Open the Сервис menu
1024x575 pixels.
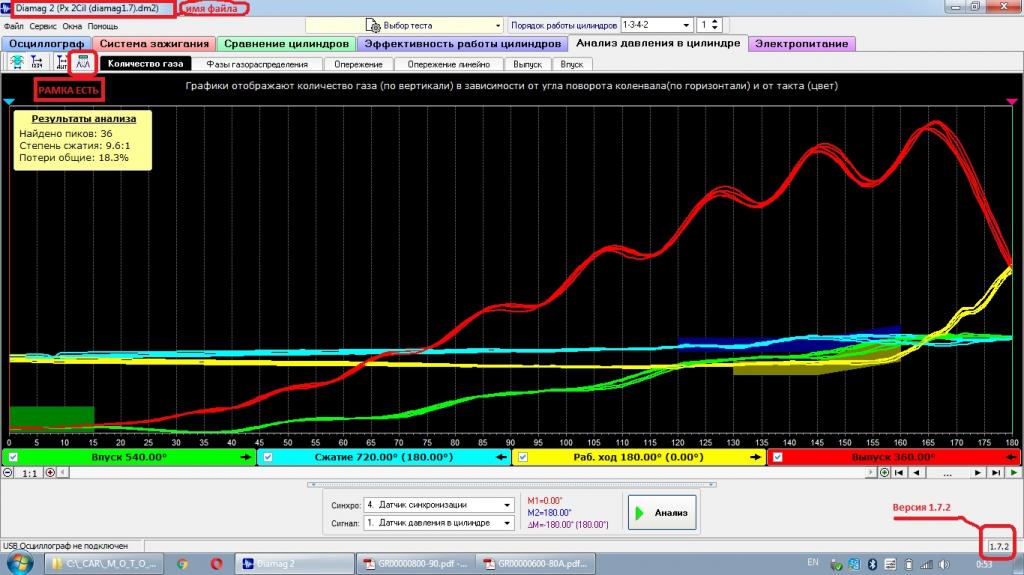point(43,26)
